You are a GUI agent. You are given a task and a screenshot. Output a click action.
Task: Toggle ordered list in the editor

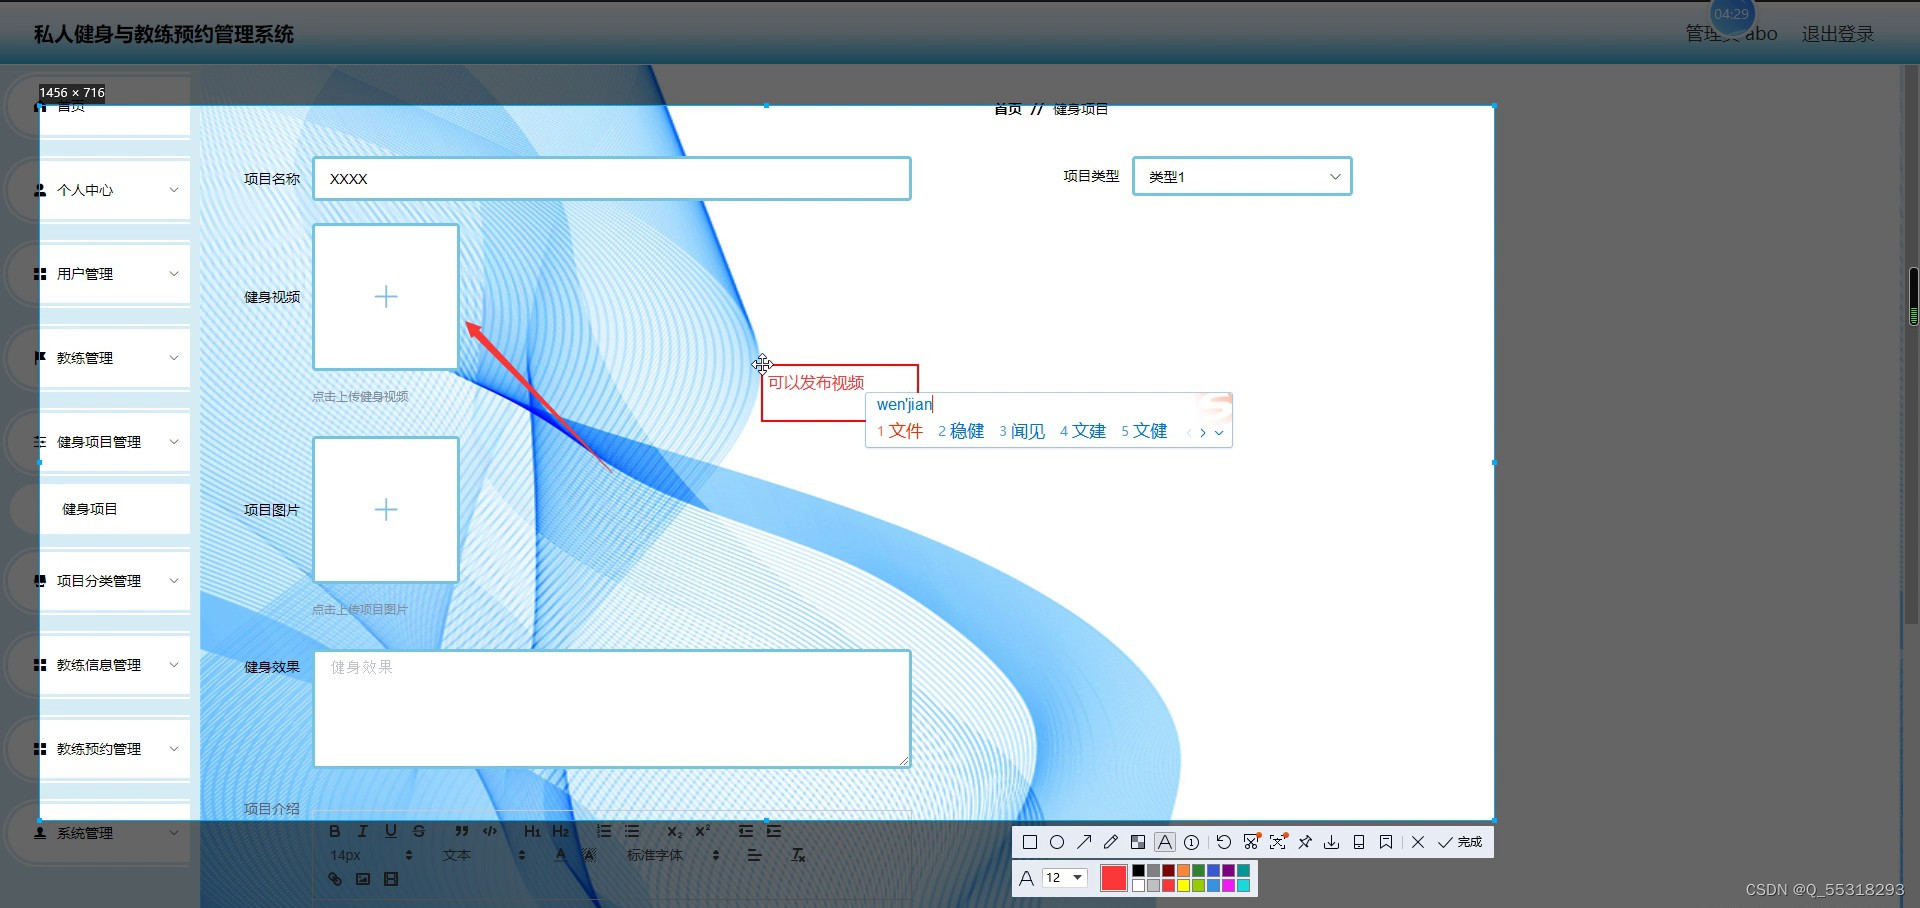point(603,831)
